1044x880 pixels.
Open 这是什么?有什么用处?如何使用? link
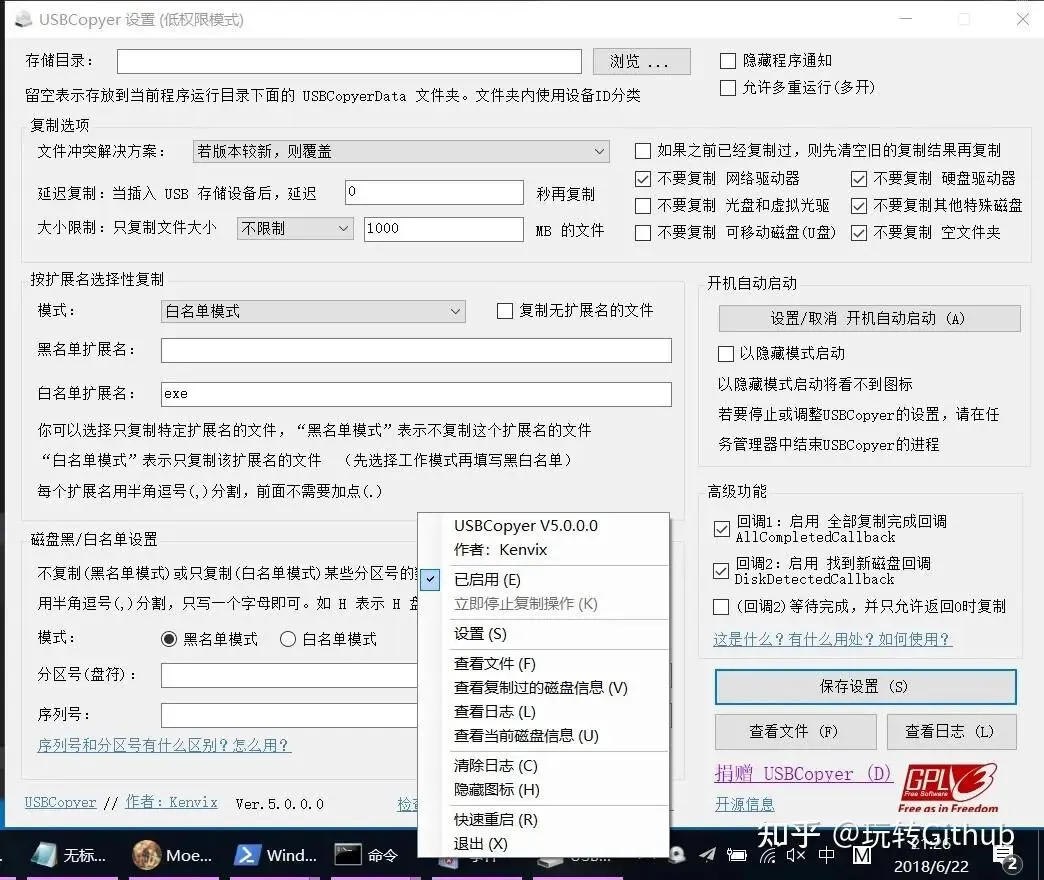click(x=832, y=640)
